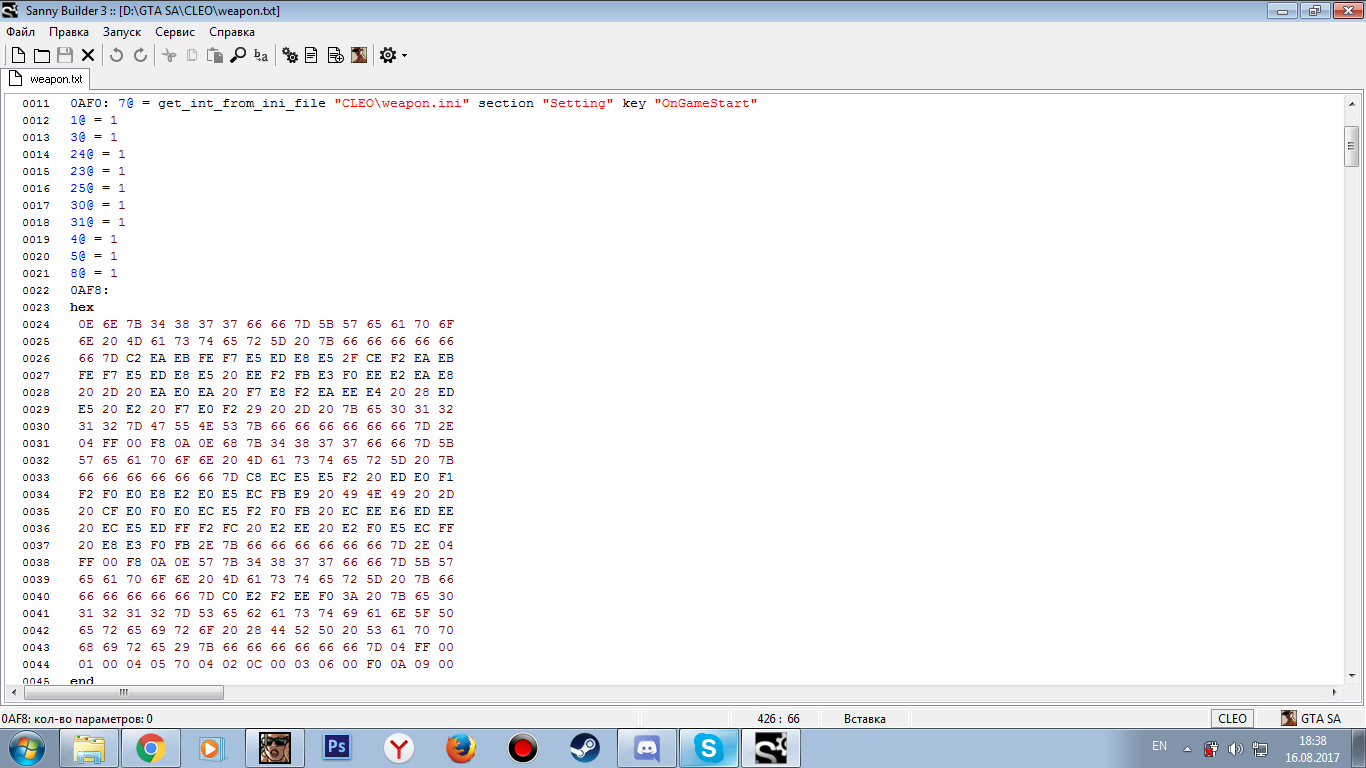Open the Сервис menu

coord(175,32)
